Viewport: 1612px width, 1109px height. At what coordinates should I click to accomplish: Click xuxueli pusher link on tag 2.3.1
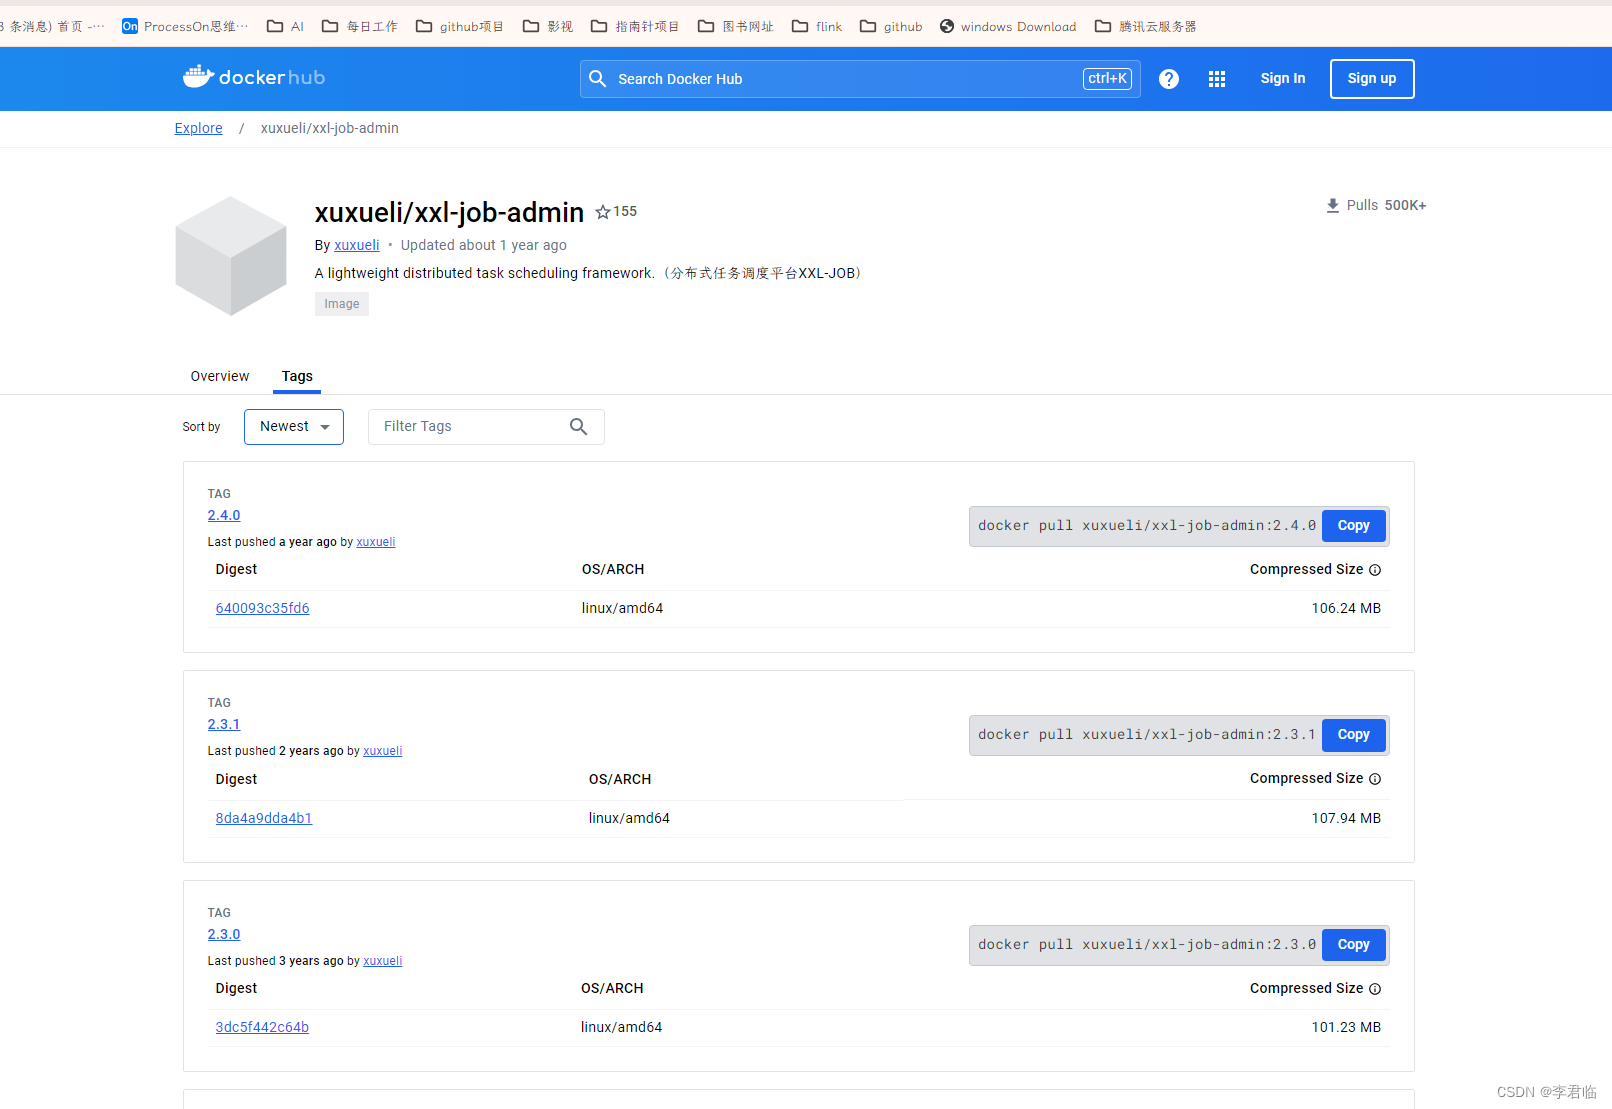click(383, 751)
